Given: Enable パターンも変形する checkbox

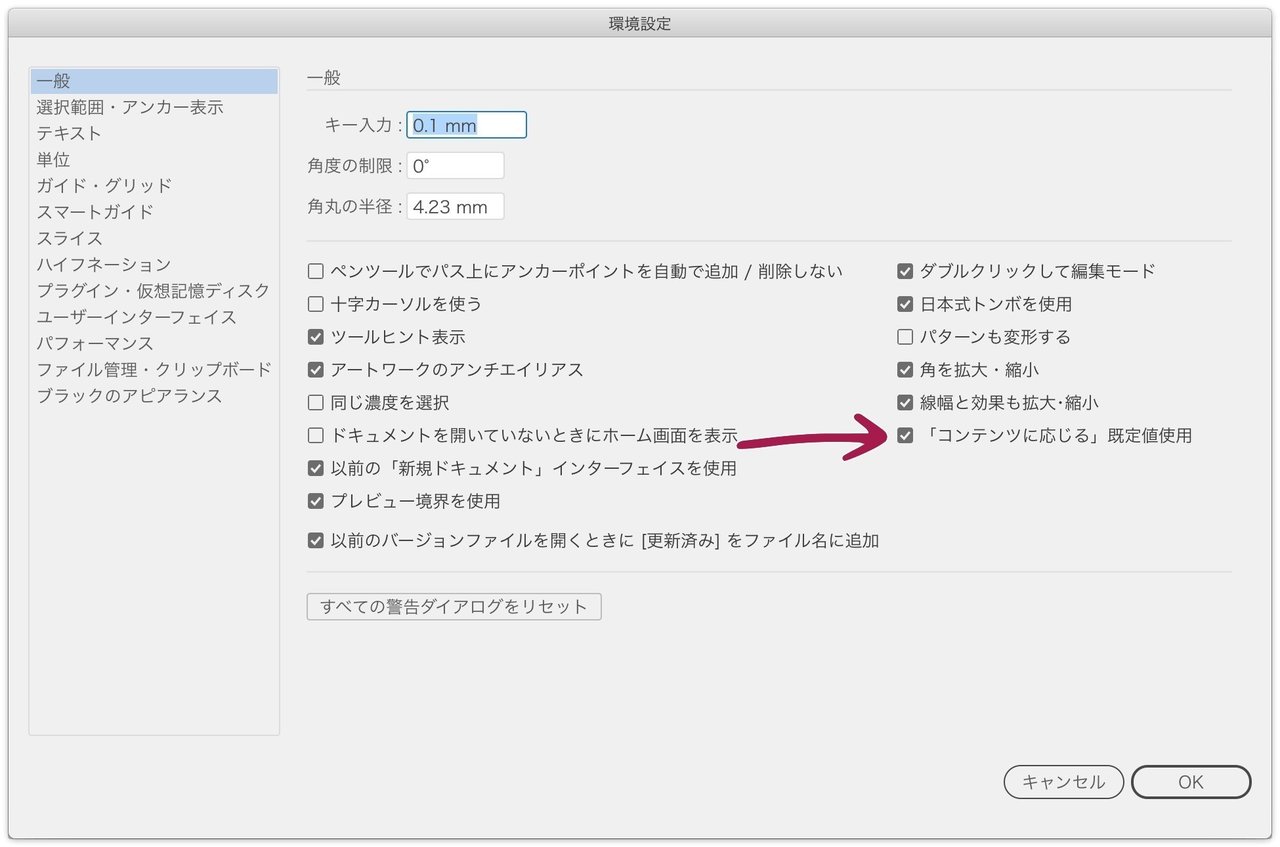Looking at the screenshot, I should 905,337.
